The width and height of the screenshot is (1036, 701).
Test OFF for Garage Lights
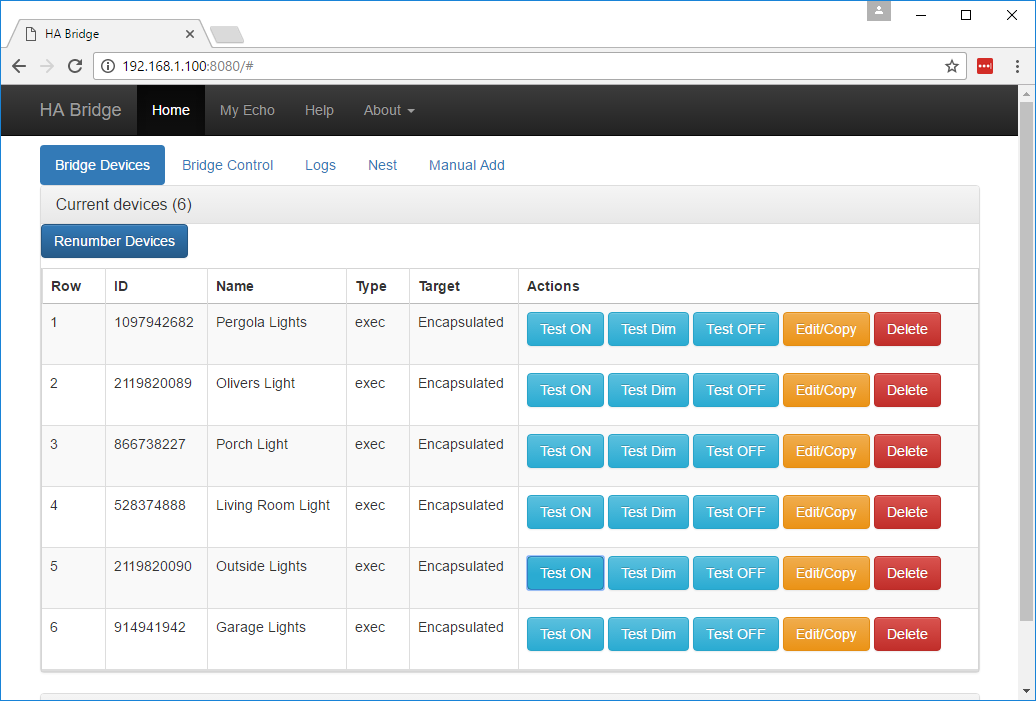[735, 634]
